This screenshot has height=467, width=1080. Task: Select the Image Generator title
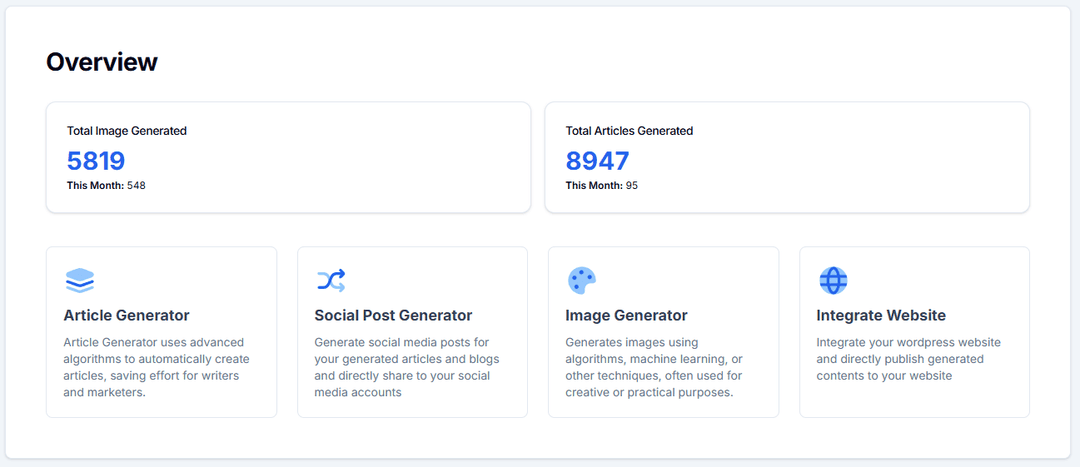626,316
